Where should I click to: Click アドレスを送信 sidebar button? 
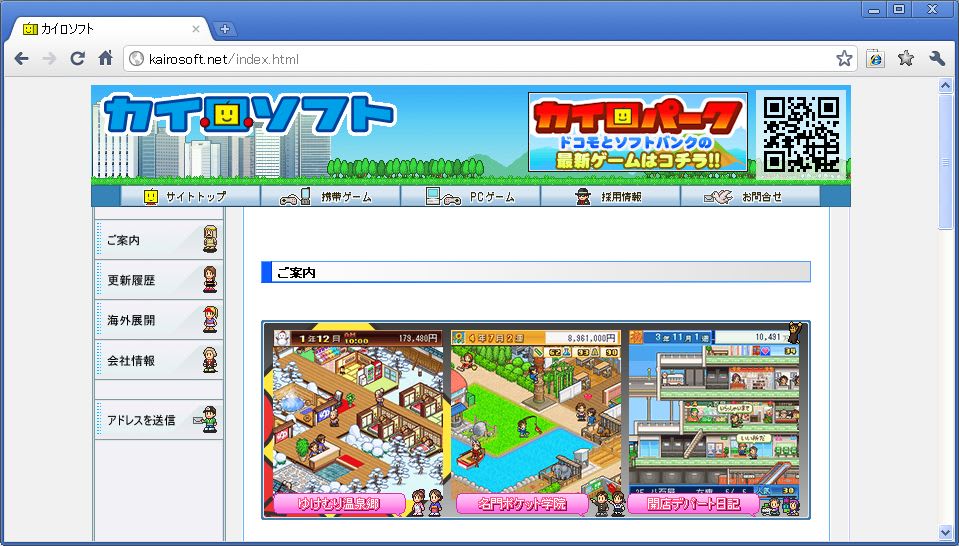click(158, 420)
